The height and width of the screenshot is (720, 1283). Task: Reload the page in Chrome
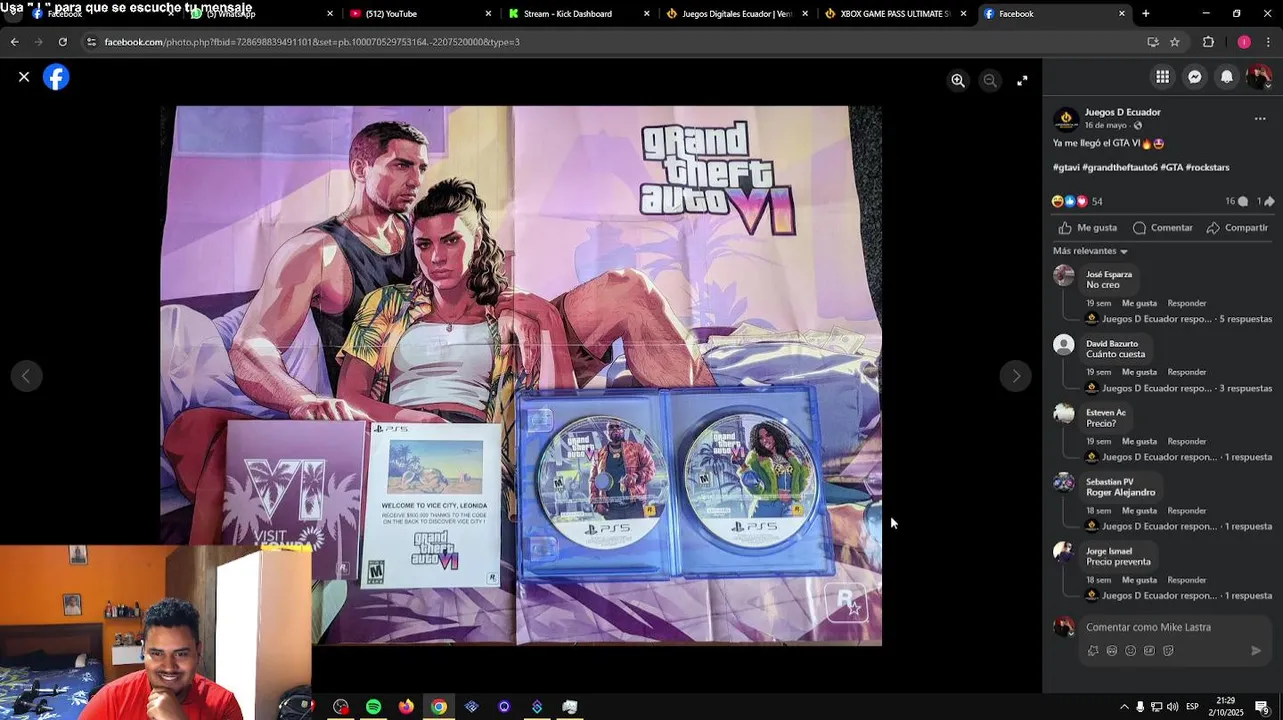pos(62,42)
